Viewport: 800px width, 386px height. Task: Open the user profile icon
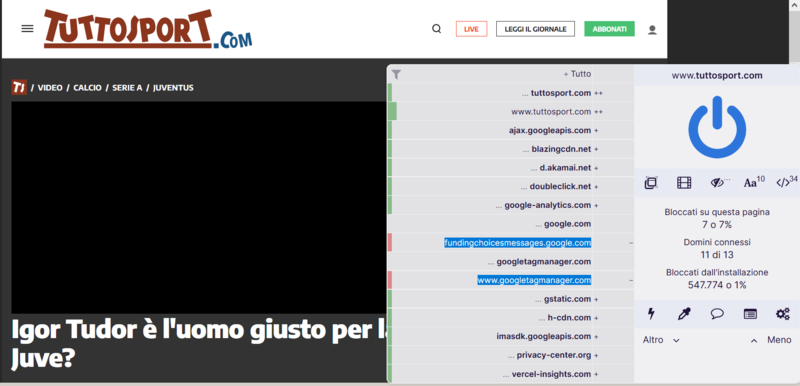tap(652, 30)
